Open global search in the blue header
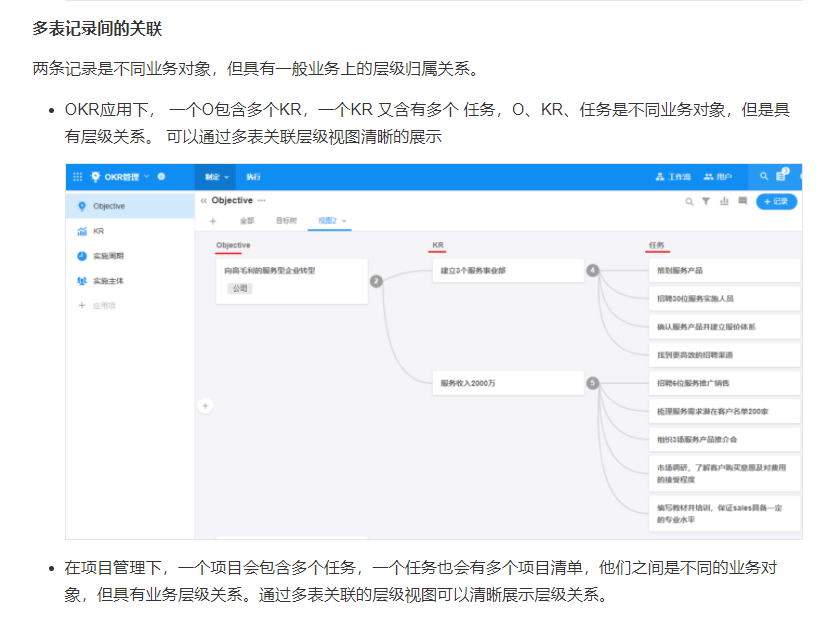Image resolution: width=834 pixels, height=621 pixels. coord(764,177)
